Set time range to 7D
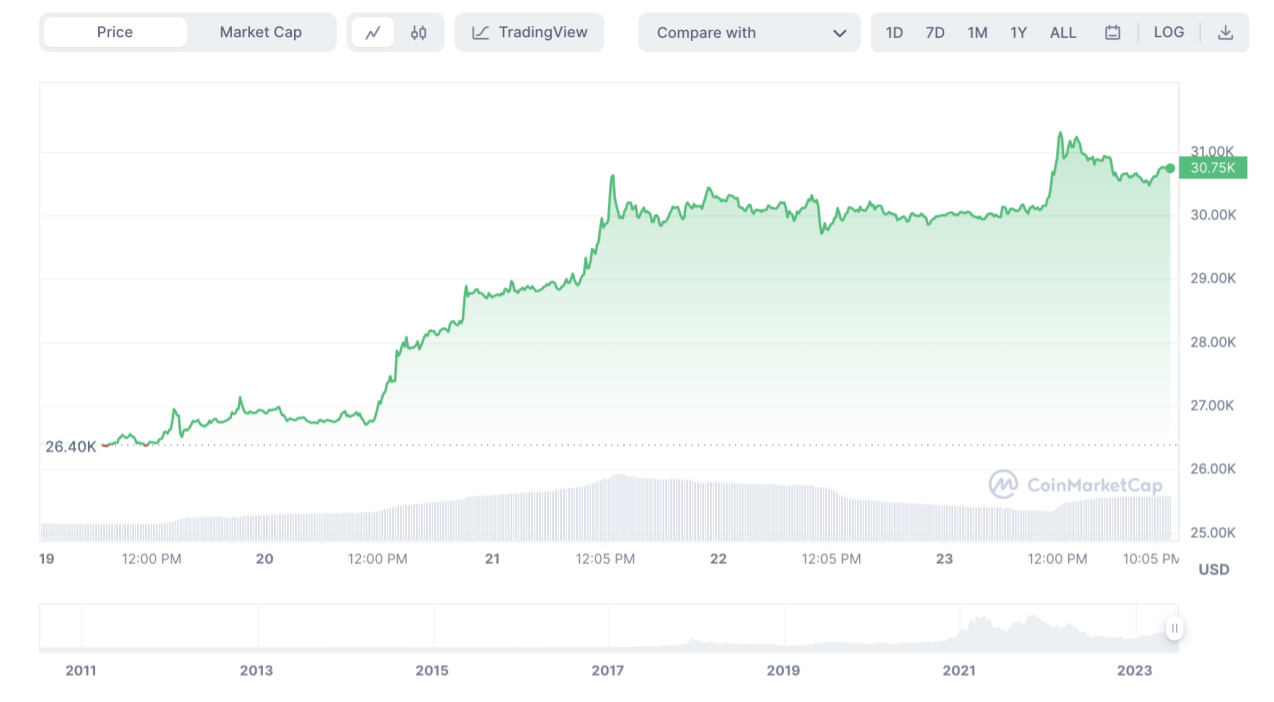This screenshot has width=1274, height=702. 935,33
